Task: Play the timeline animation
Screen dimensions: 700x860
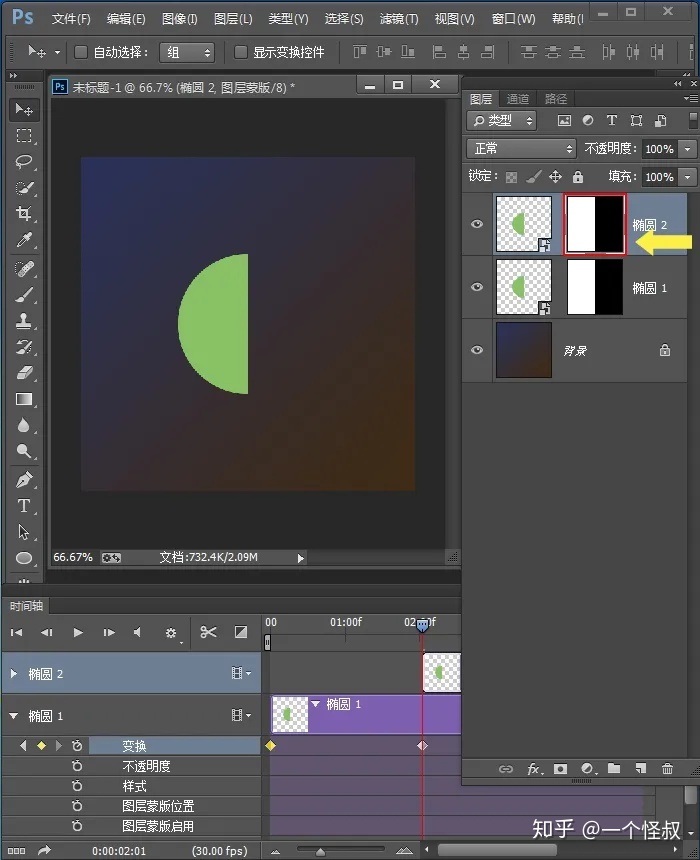Action: click(x=78, y=632)
